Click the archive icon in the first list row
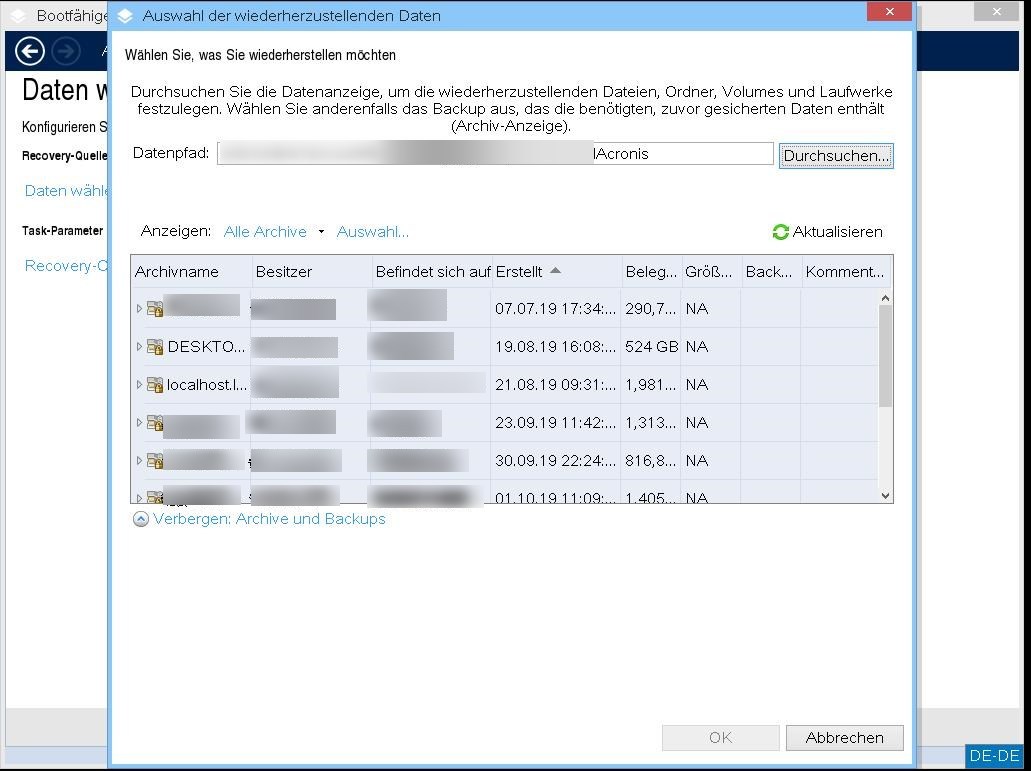The width and height of the screenshot is (1031, 771). tap(156, 309)
